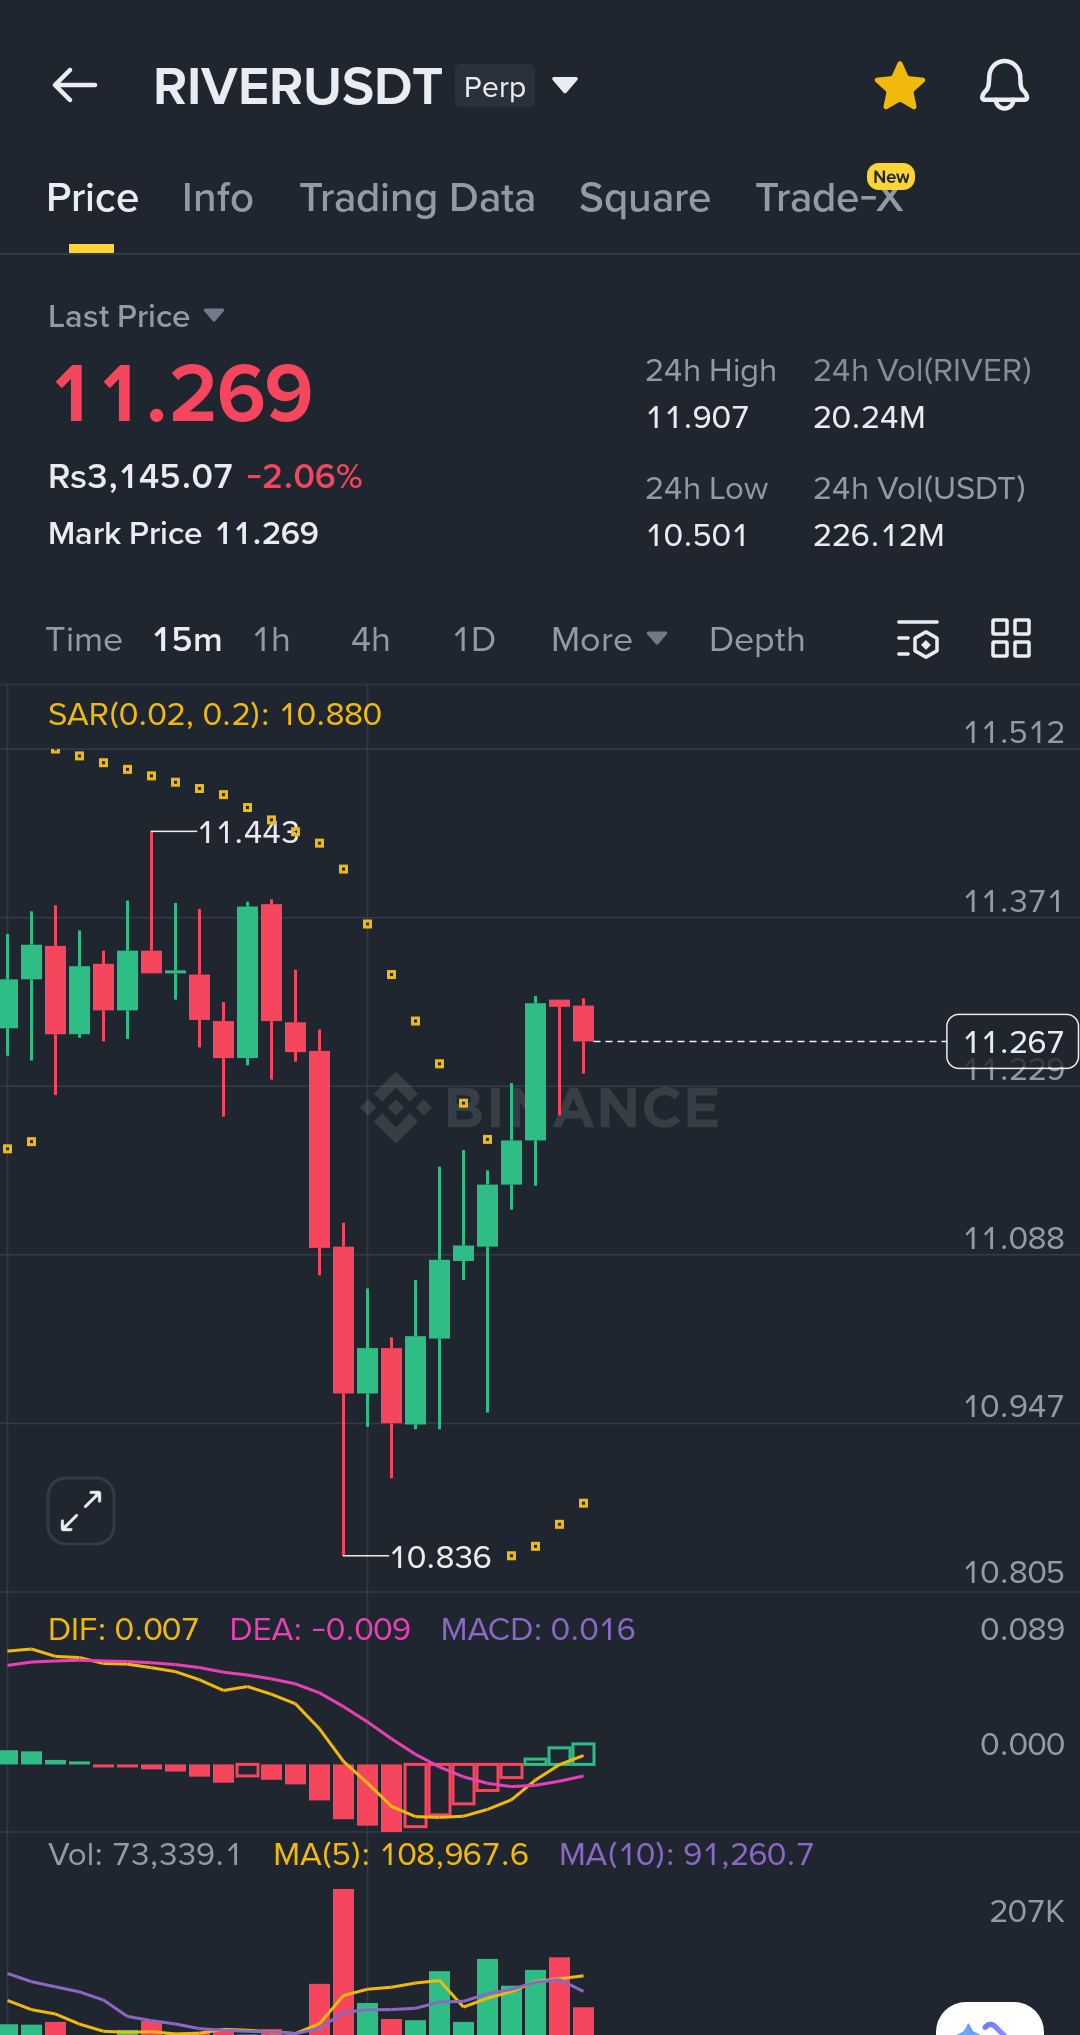Image resolution: width=1080 pixels, height=2035 pixels.
Task: Tap the MACD: 0.016 label
Action: (x=538, y=1629)
